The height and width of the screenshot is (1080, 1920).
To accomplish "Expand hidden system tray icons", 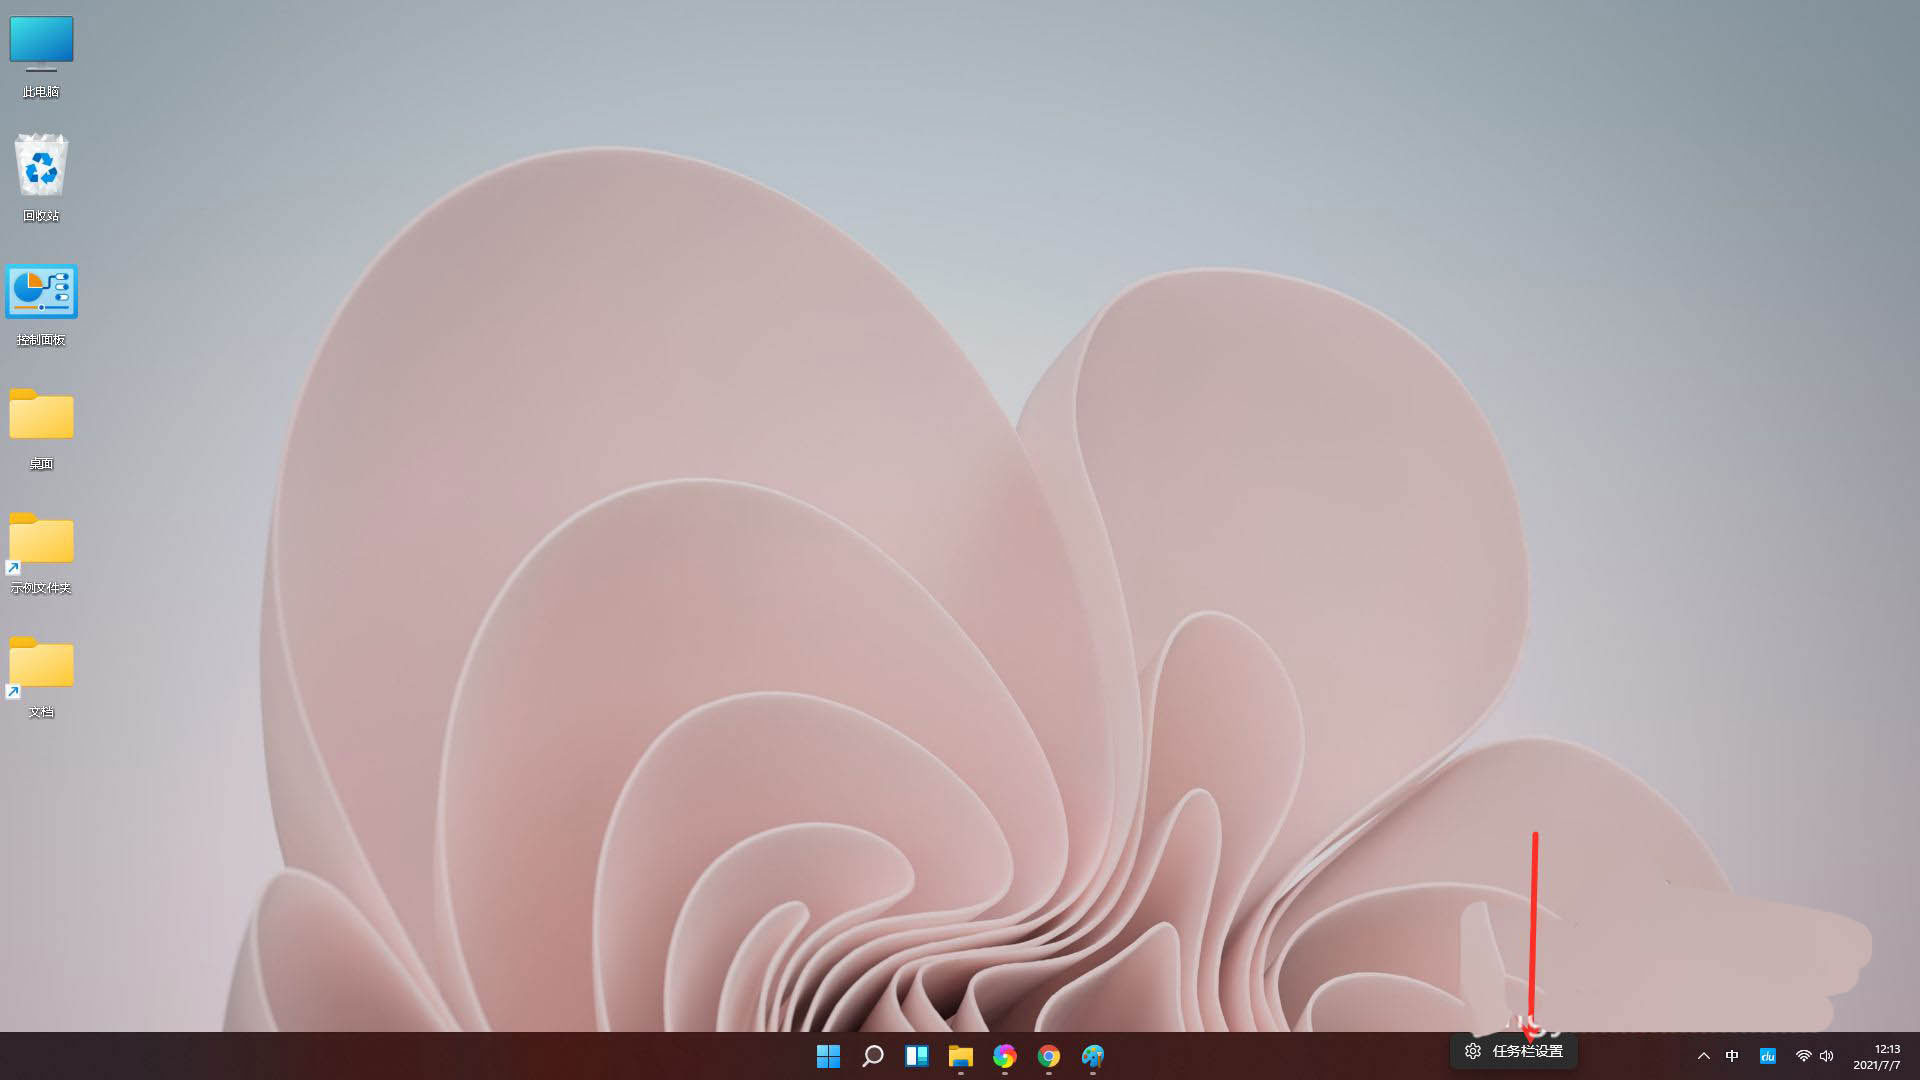I will (1703, 1055).
